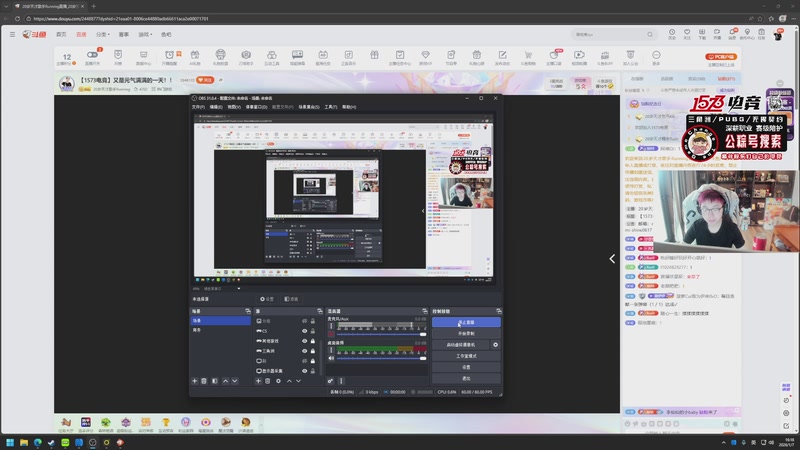Go to the Douyu 直播 tab
The height and width of the screenshot is (450, 800).
click(x=81, y=35)
